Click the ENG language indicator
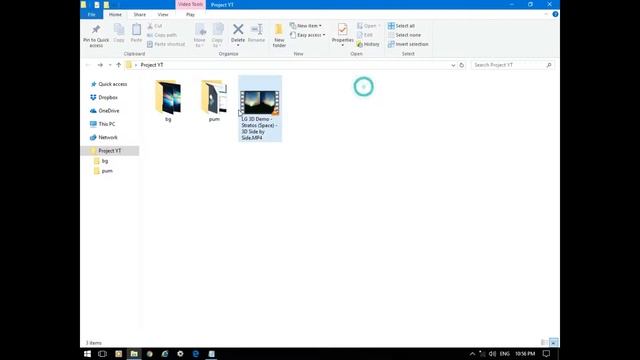 tap(504, 353)
